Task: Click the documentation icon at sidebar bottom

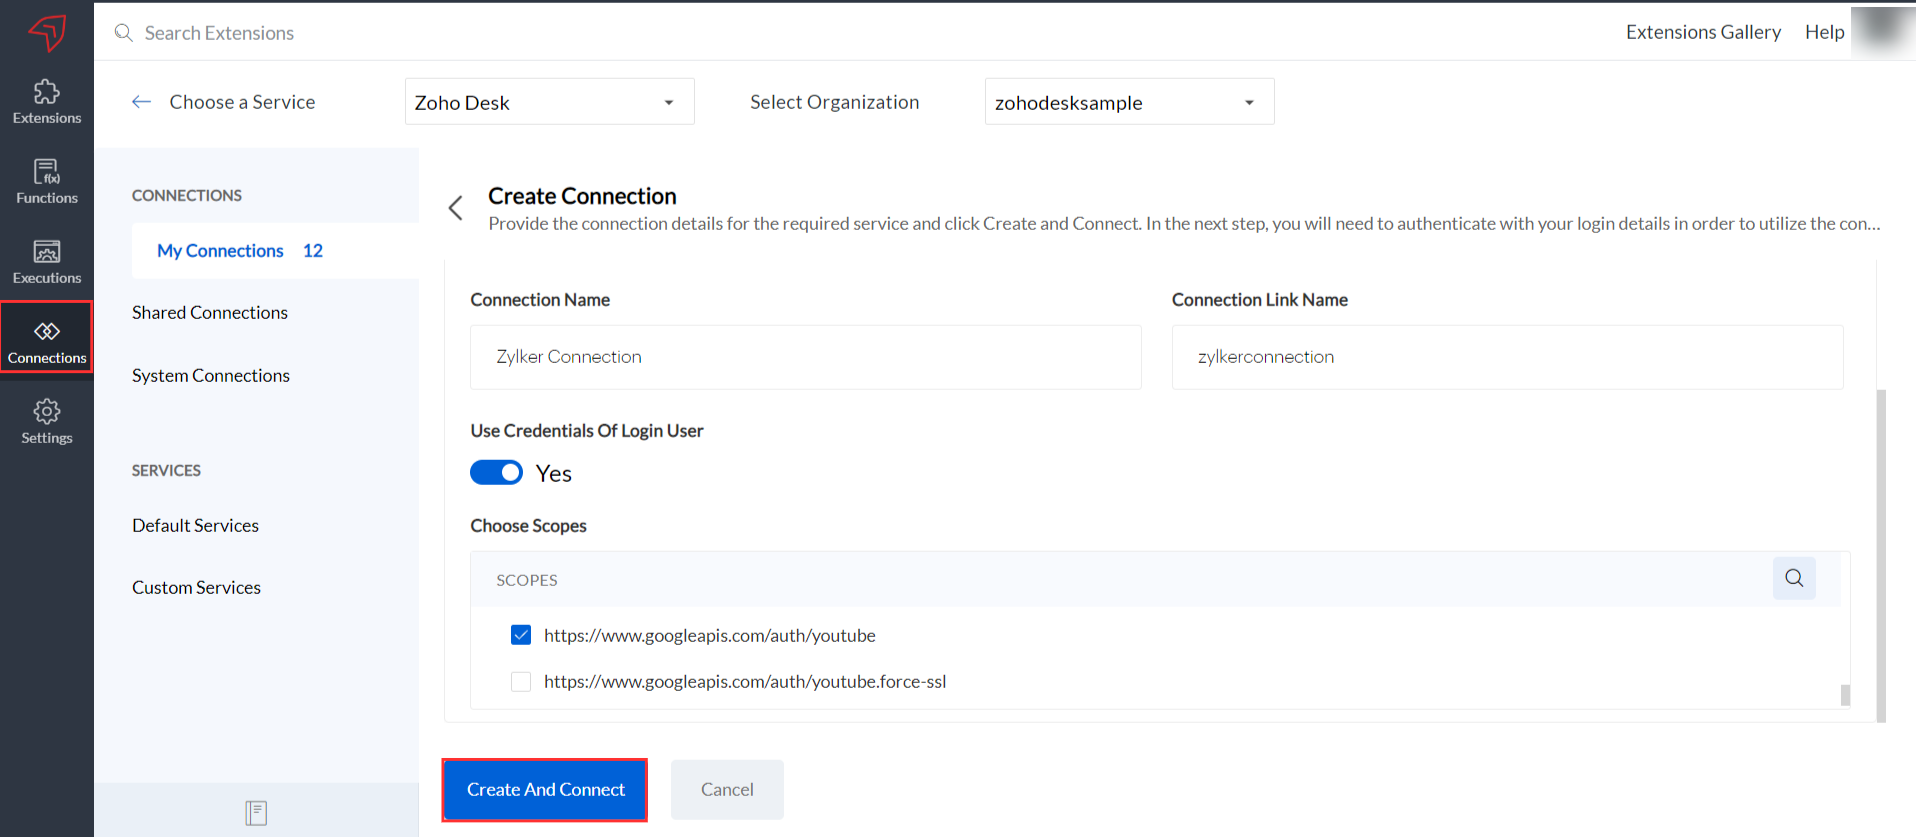Action: [256, 813]
